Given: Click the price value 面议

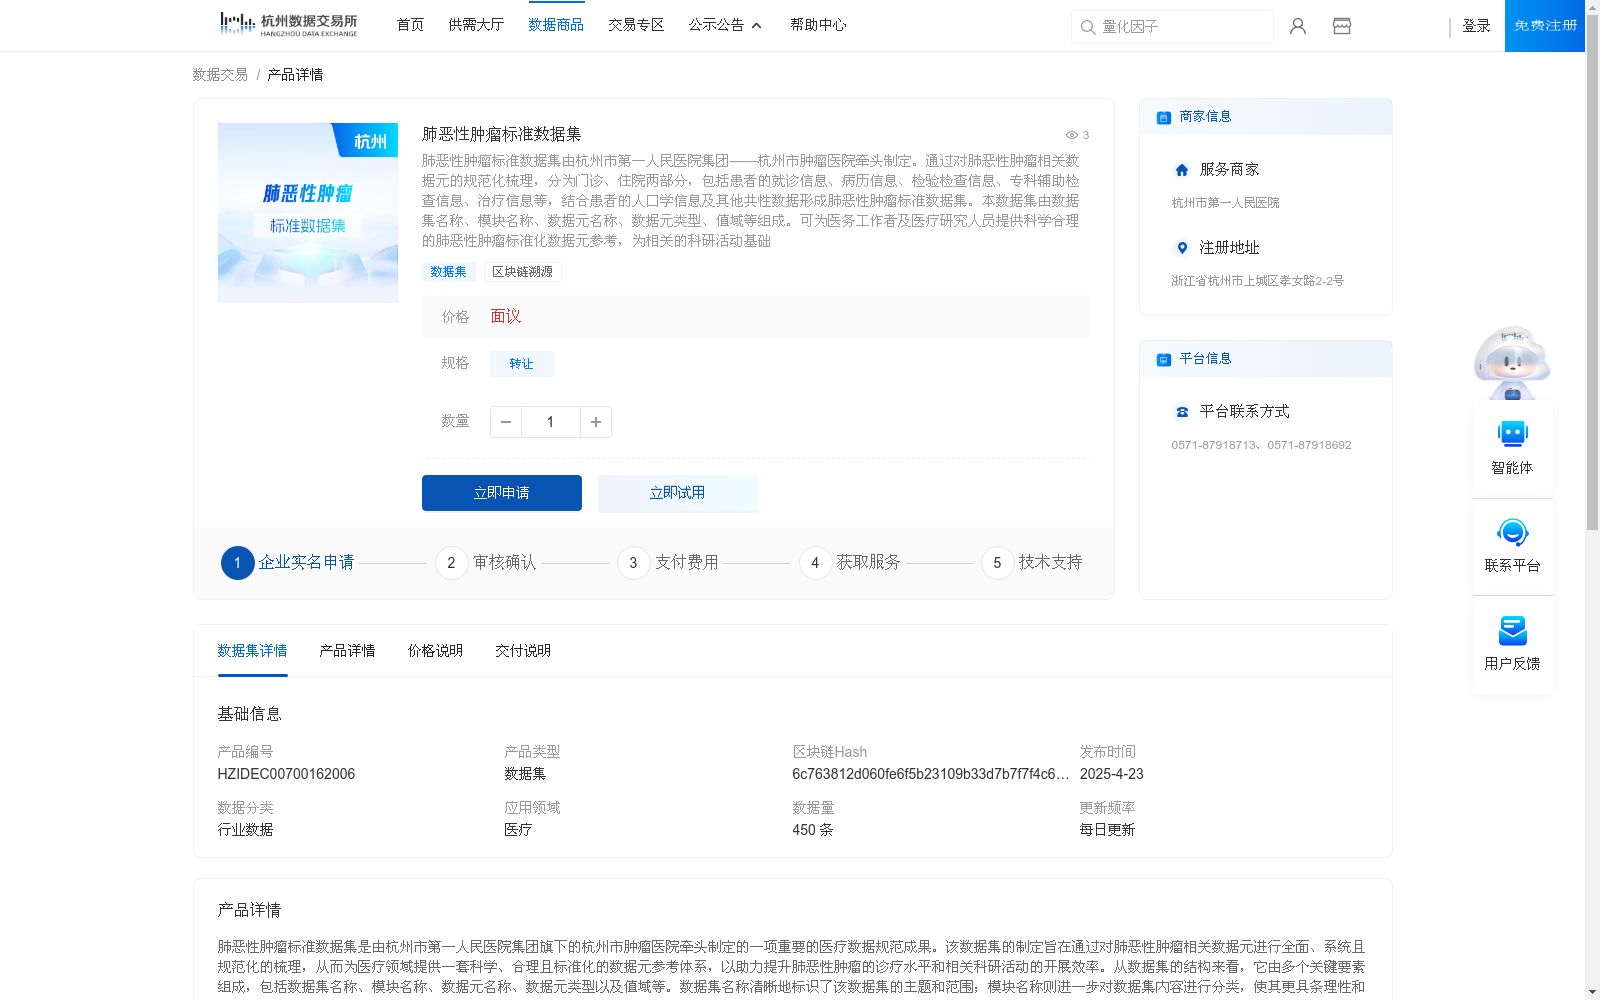Looking at the screenshot, I should coord(506,317).
